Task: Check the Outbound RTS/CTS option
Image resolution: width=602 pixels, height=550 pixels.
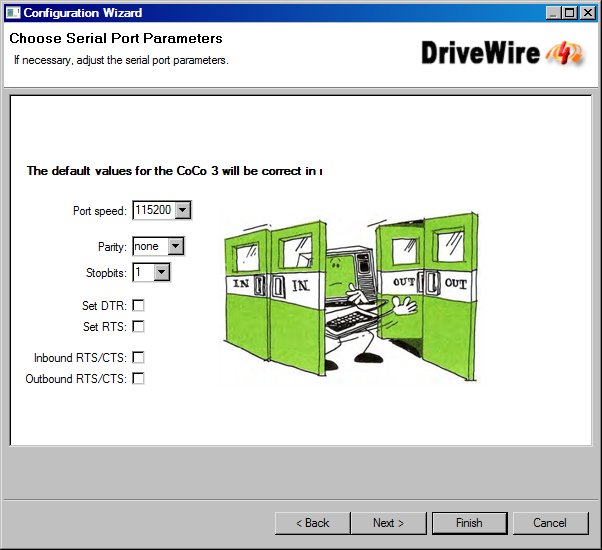Action: (138, 378)
